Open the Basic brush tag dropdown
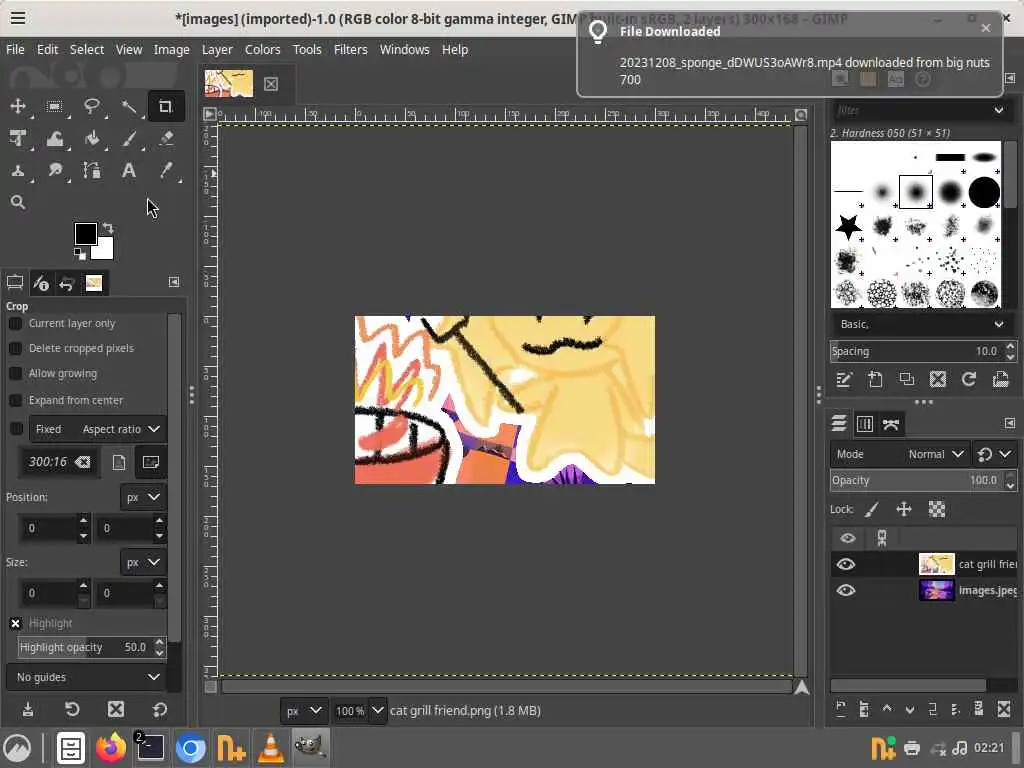This screenshot has width=1024, height=768. pos(921,324)
